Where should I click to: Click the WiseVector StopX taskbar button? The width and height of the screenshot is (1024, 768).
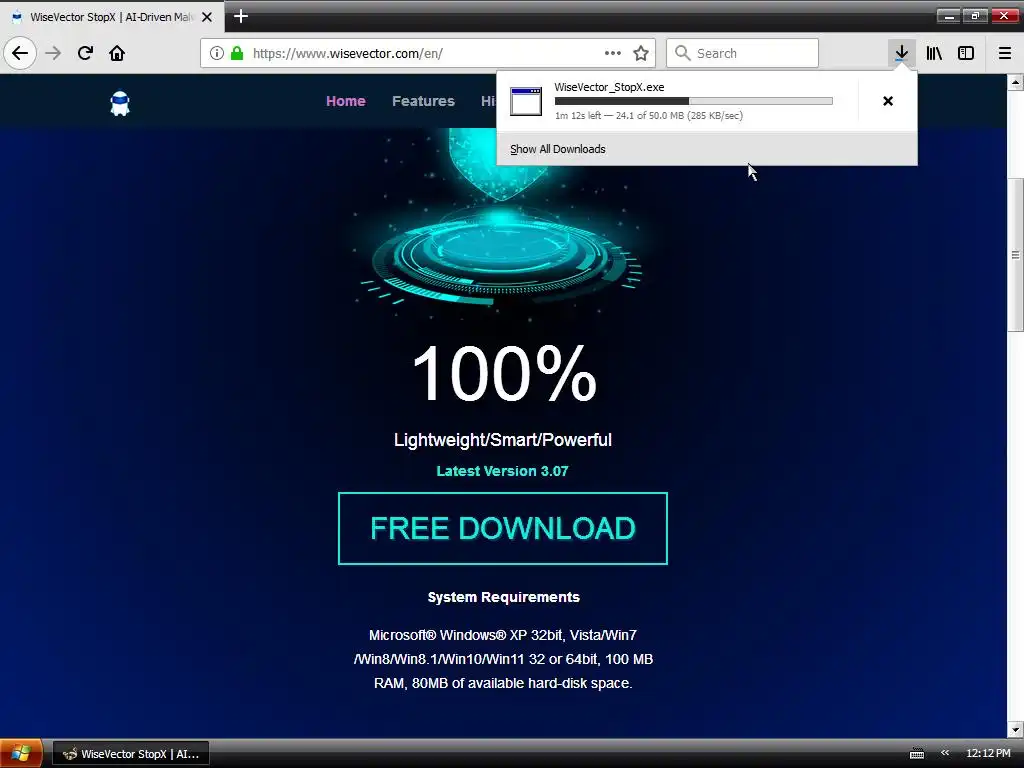tap(131, 754)
